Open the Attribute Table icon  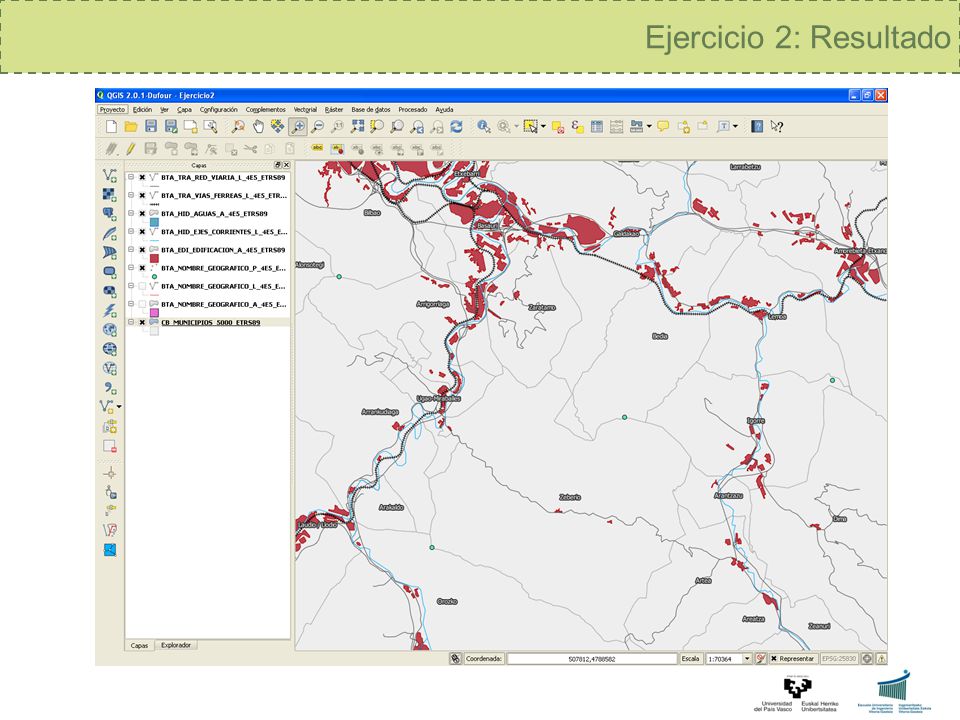pyautogui.click(x=597, y=127)
